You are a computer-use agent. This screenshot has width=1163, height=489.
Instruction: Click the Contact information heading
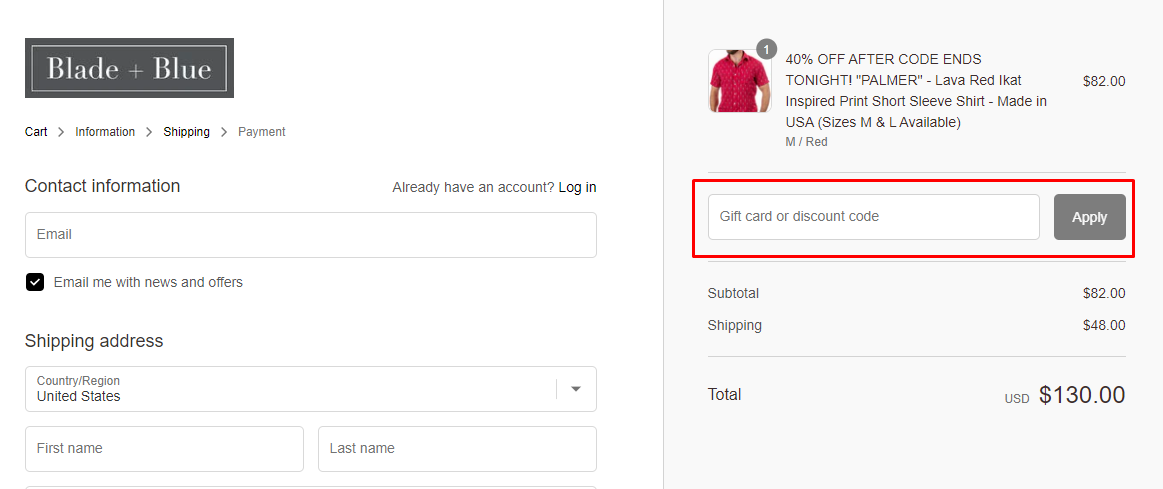(x=102, y=186)
